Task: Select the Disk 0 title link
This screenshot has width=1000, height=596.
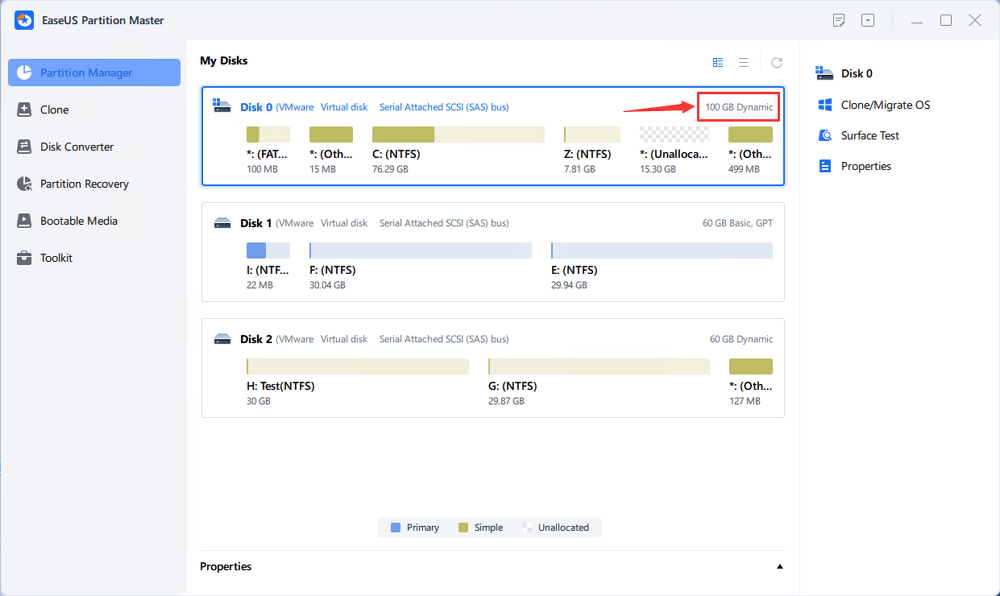Action: tap(256, 107)
